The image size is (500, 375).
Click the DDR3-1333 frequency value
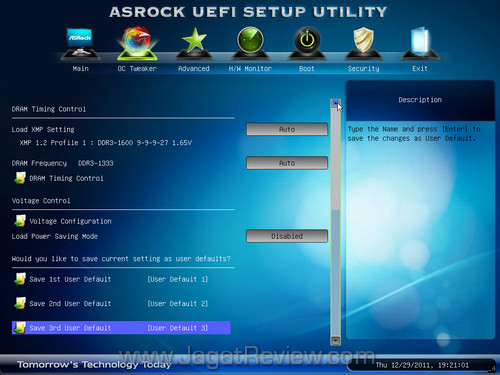[x=96, y=163]
